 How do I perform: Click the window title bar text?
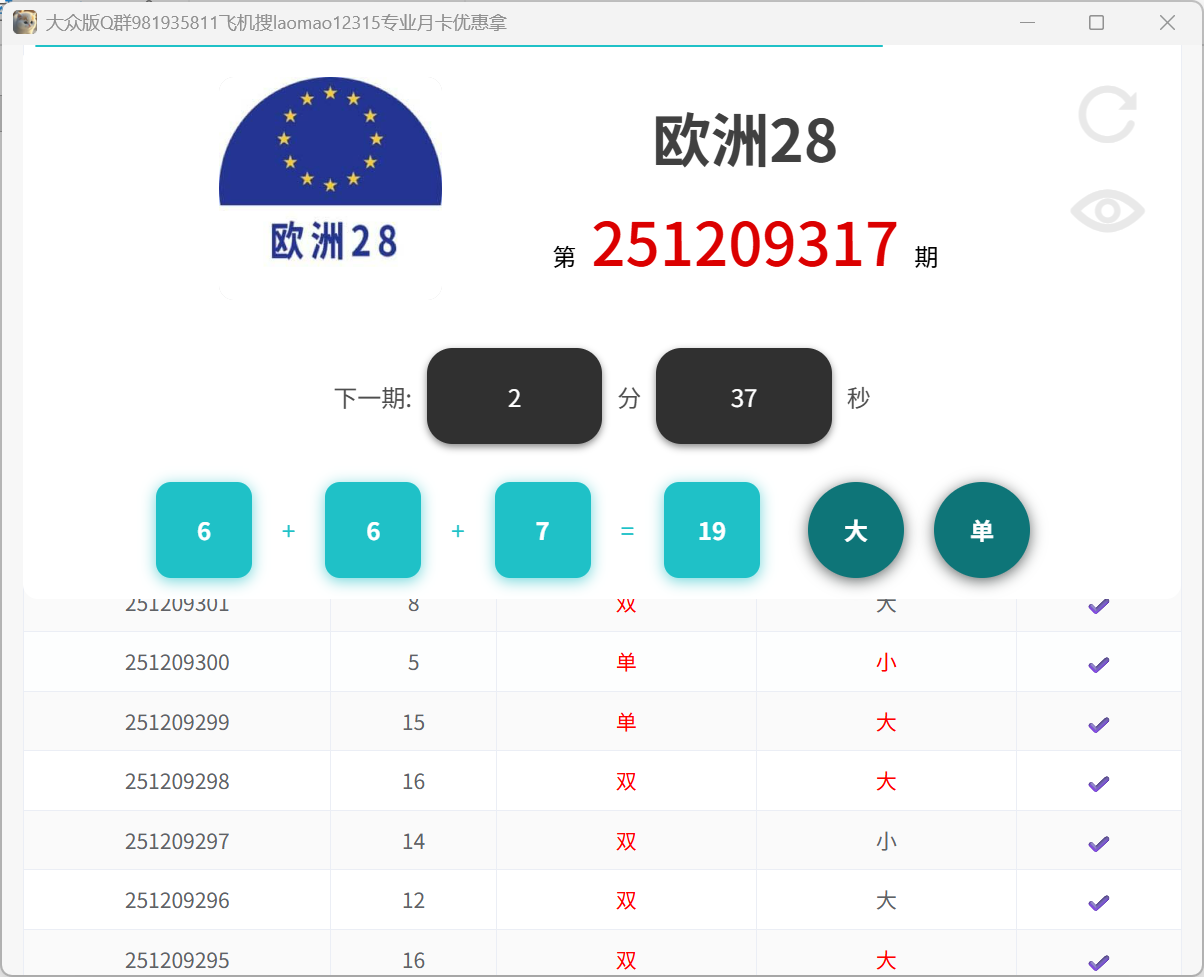point(275,22)
